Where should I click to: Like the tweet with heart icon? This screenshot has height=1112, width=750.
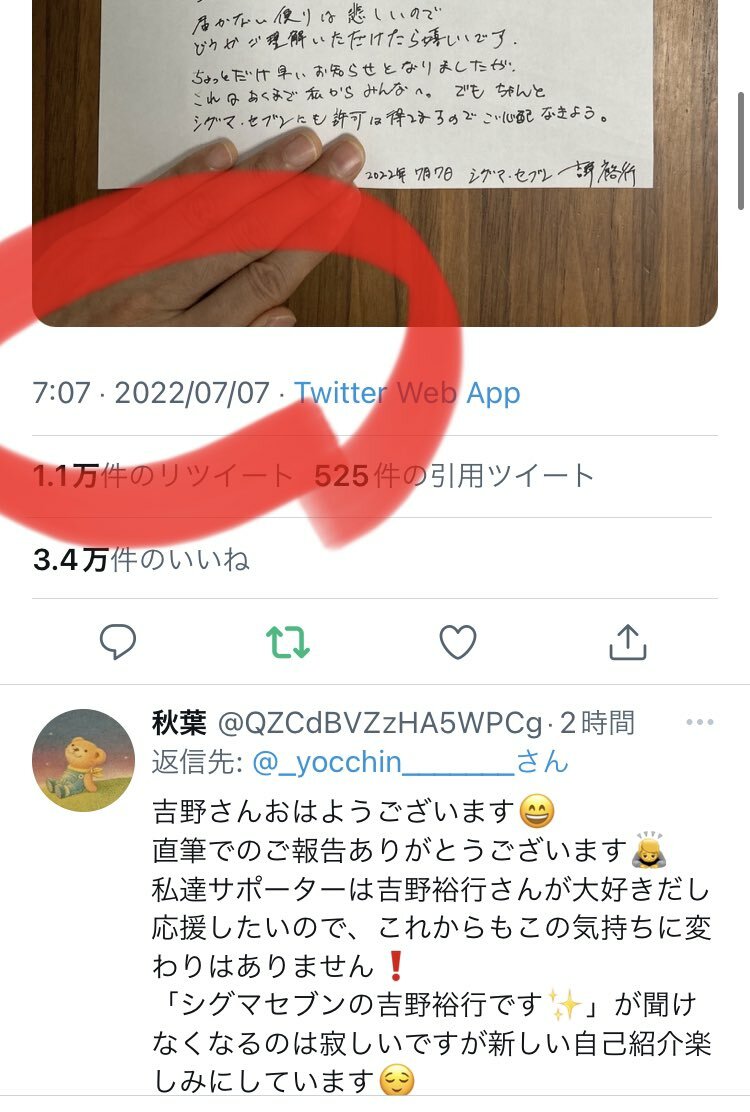click(458, 642)
